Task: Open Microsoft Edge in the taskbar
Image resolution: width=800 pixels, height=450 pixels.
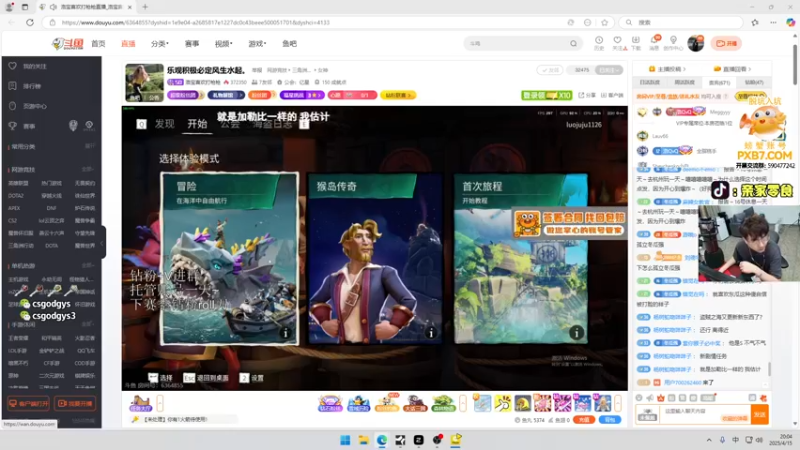Action: click(x=382, y=440)
